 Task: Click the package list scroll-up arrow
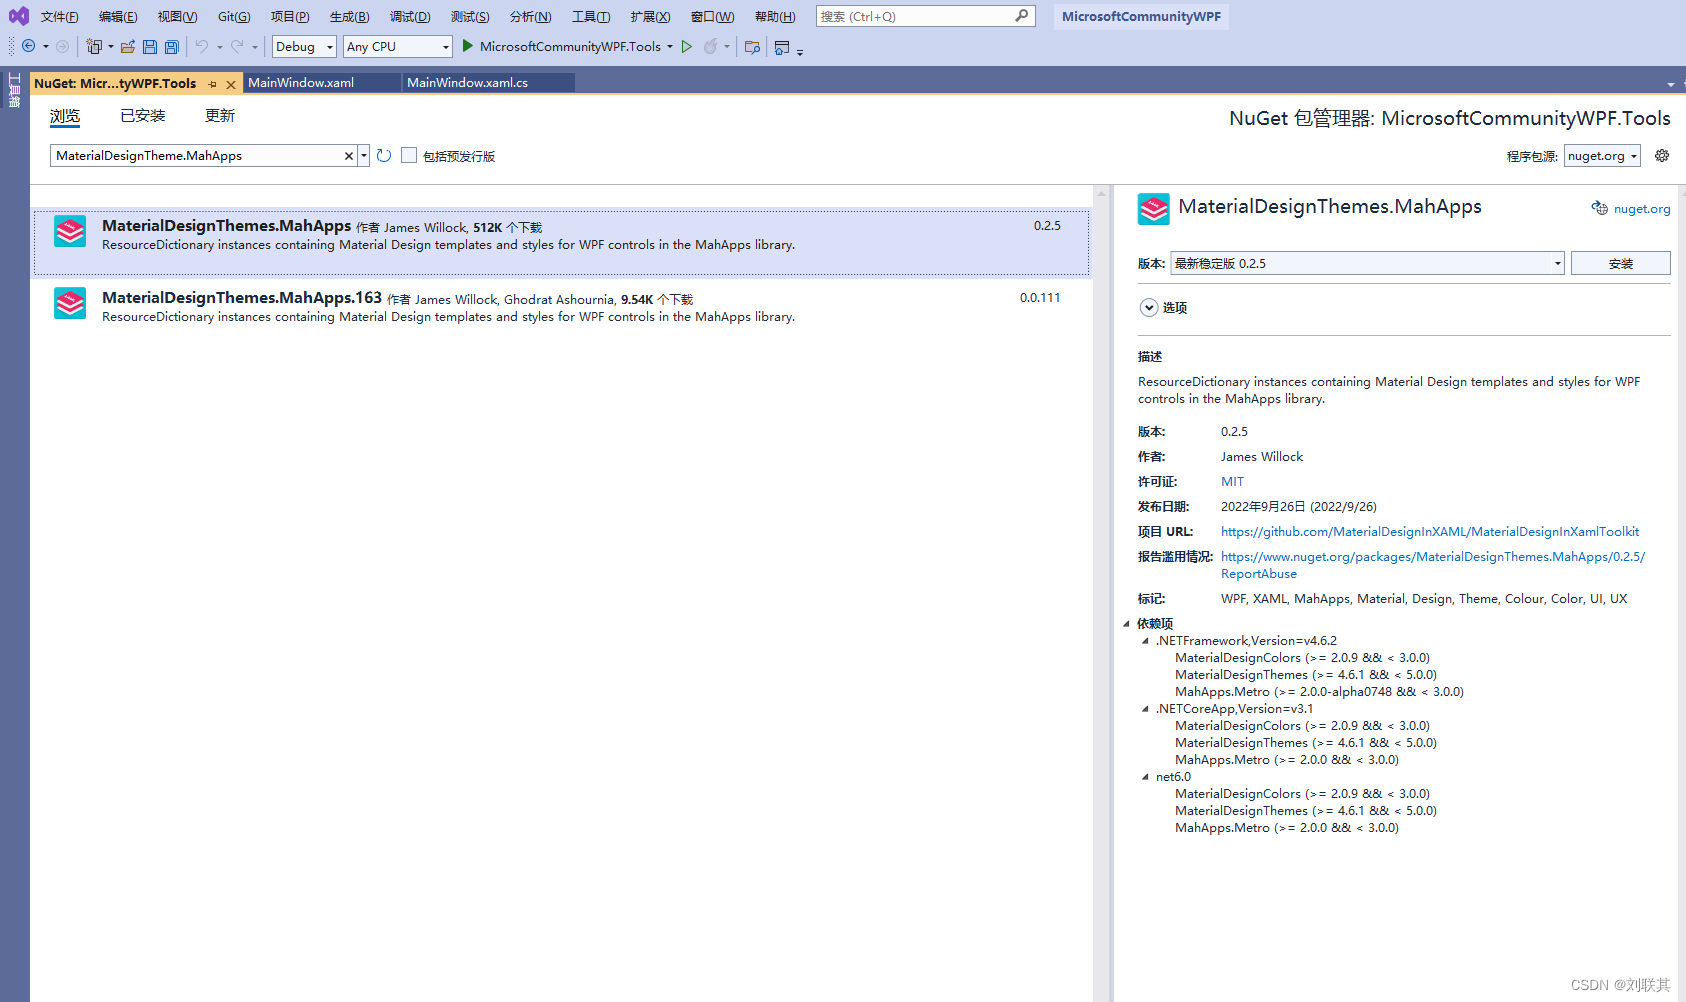coord(1101,194)
